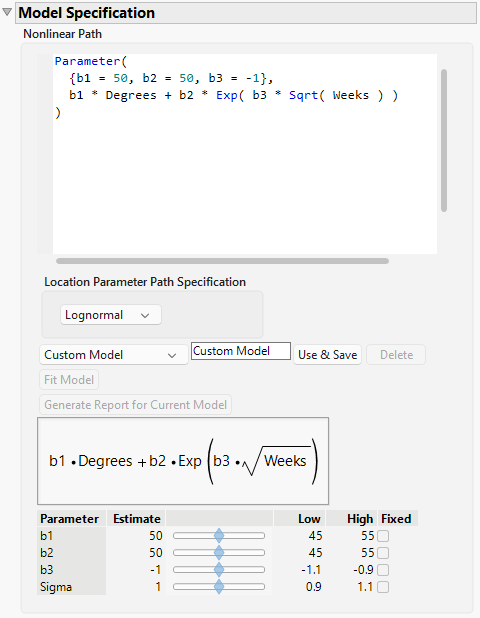Viewport: 480px width, 618px height.
Task: Click the Custom Model name text field
Action: pos(241,351)
